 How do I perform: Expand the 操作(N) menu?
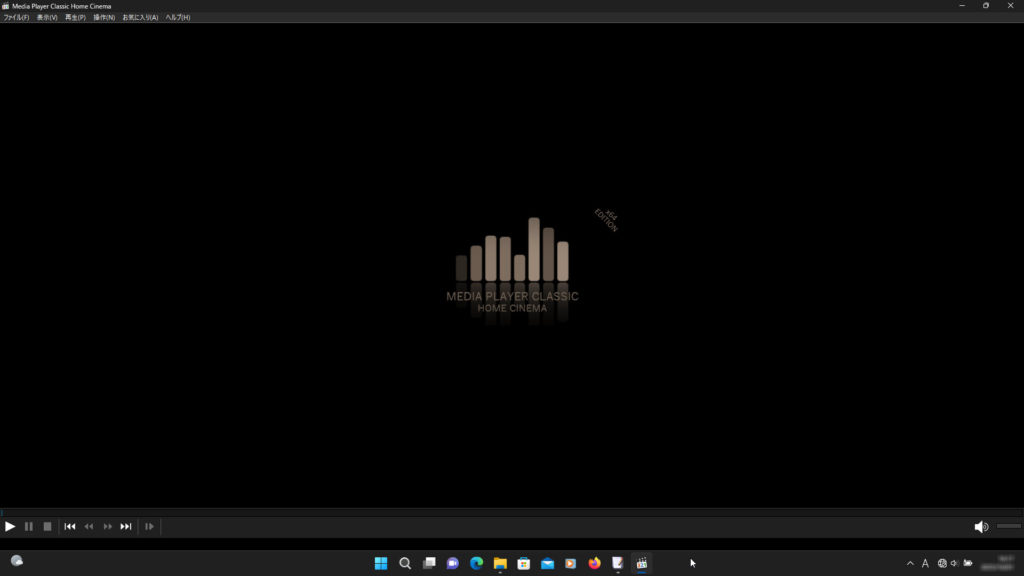[x=104, y=17]
